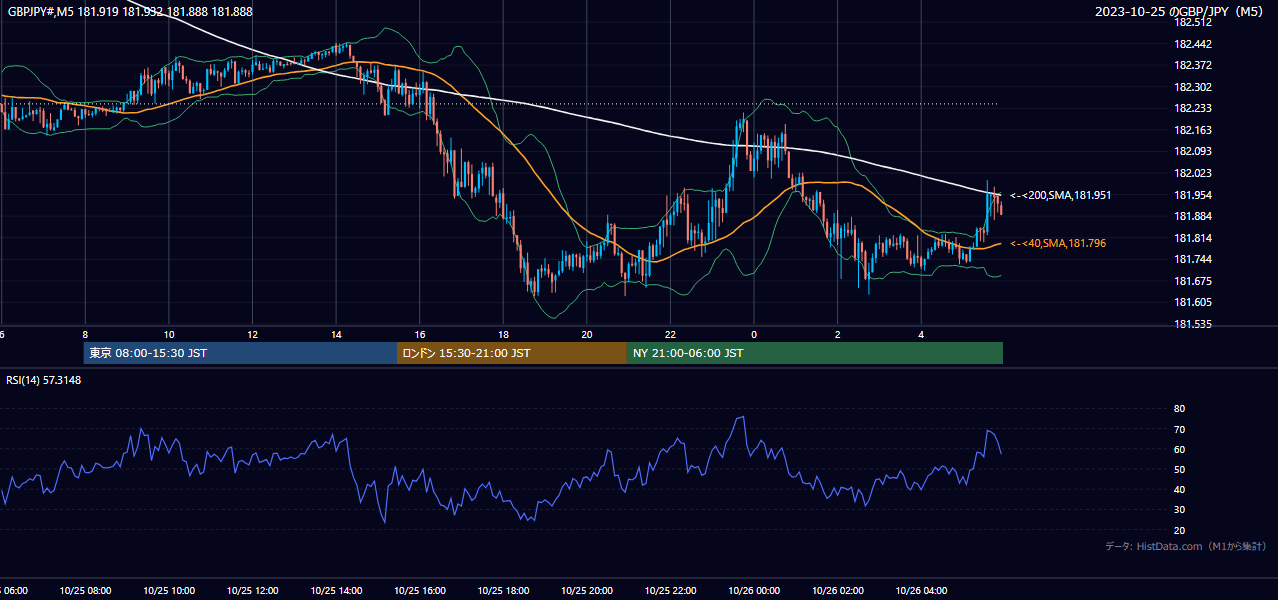Click the 182.442 price axis label

(x=1193, y=44)
